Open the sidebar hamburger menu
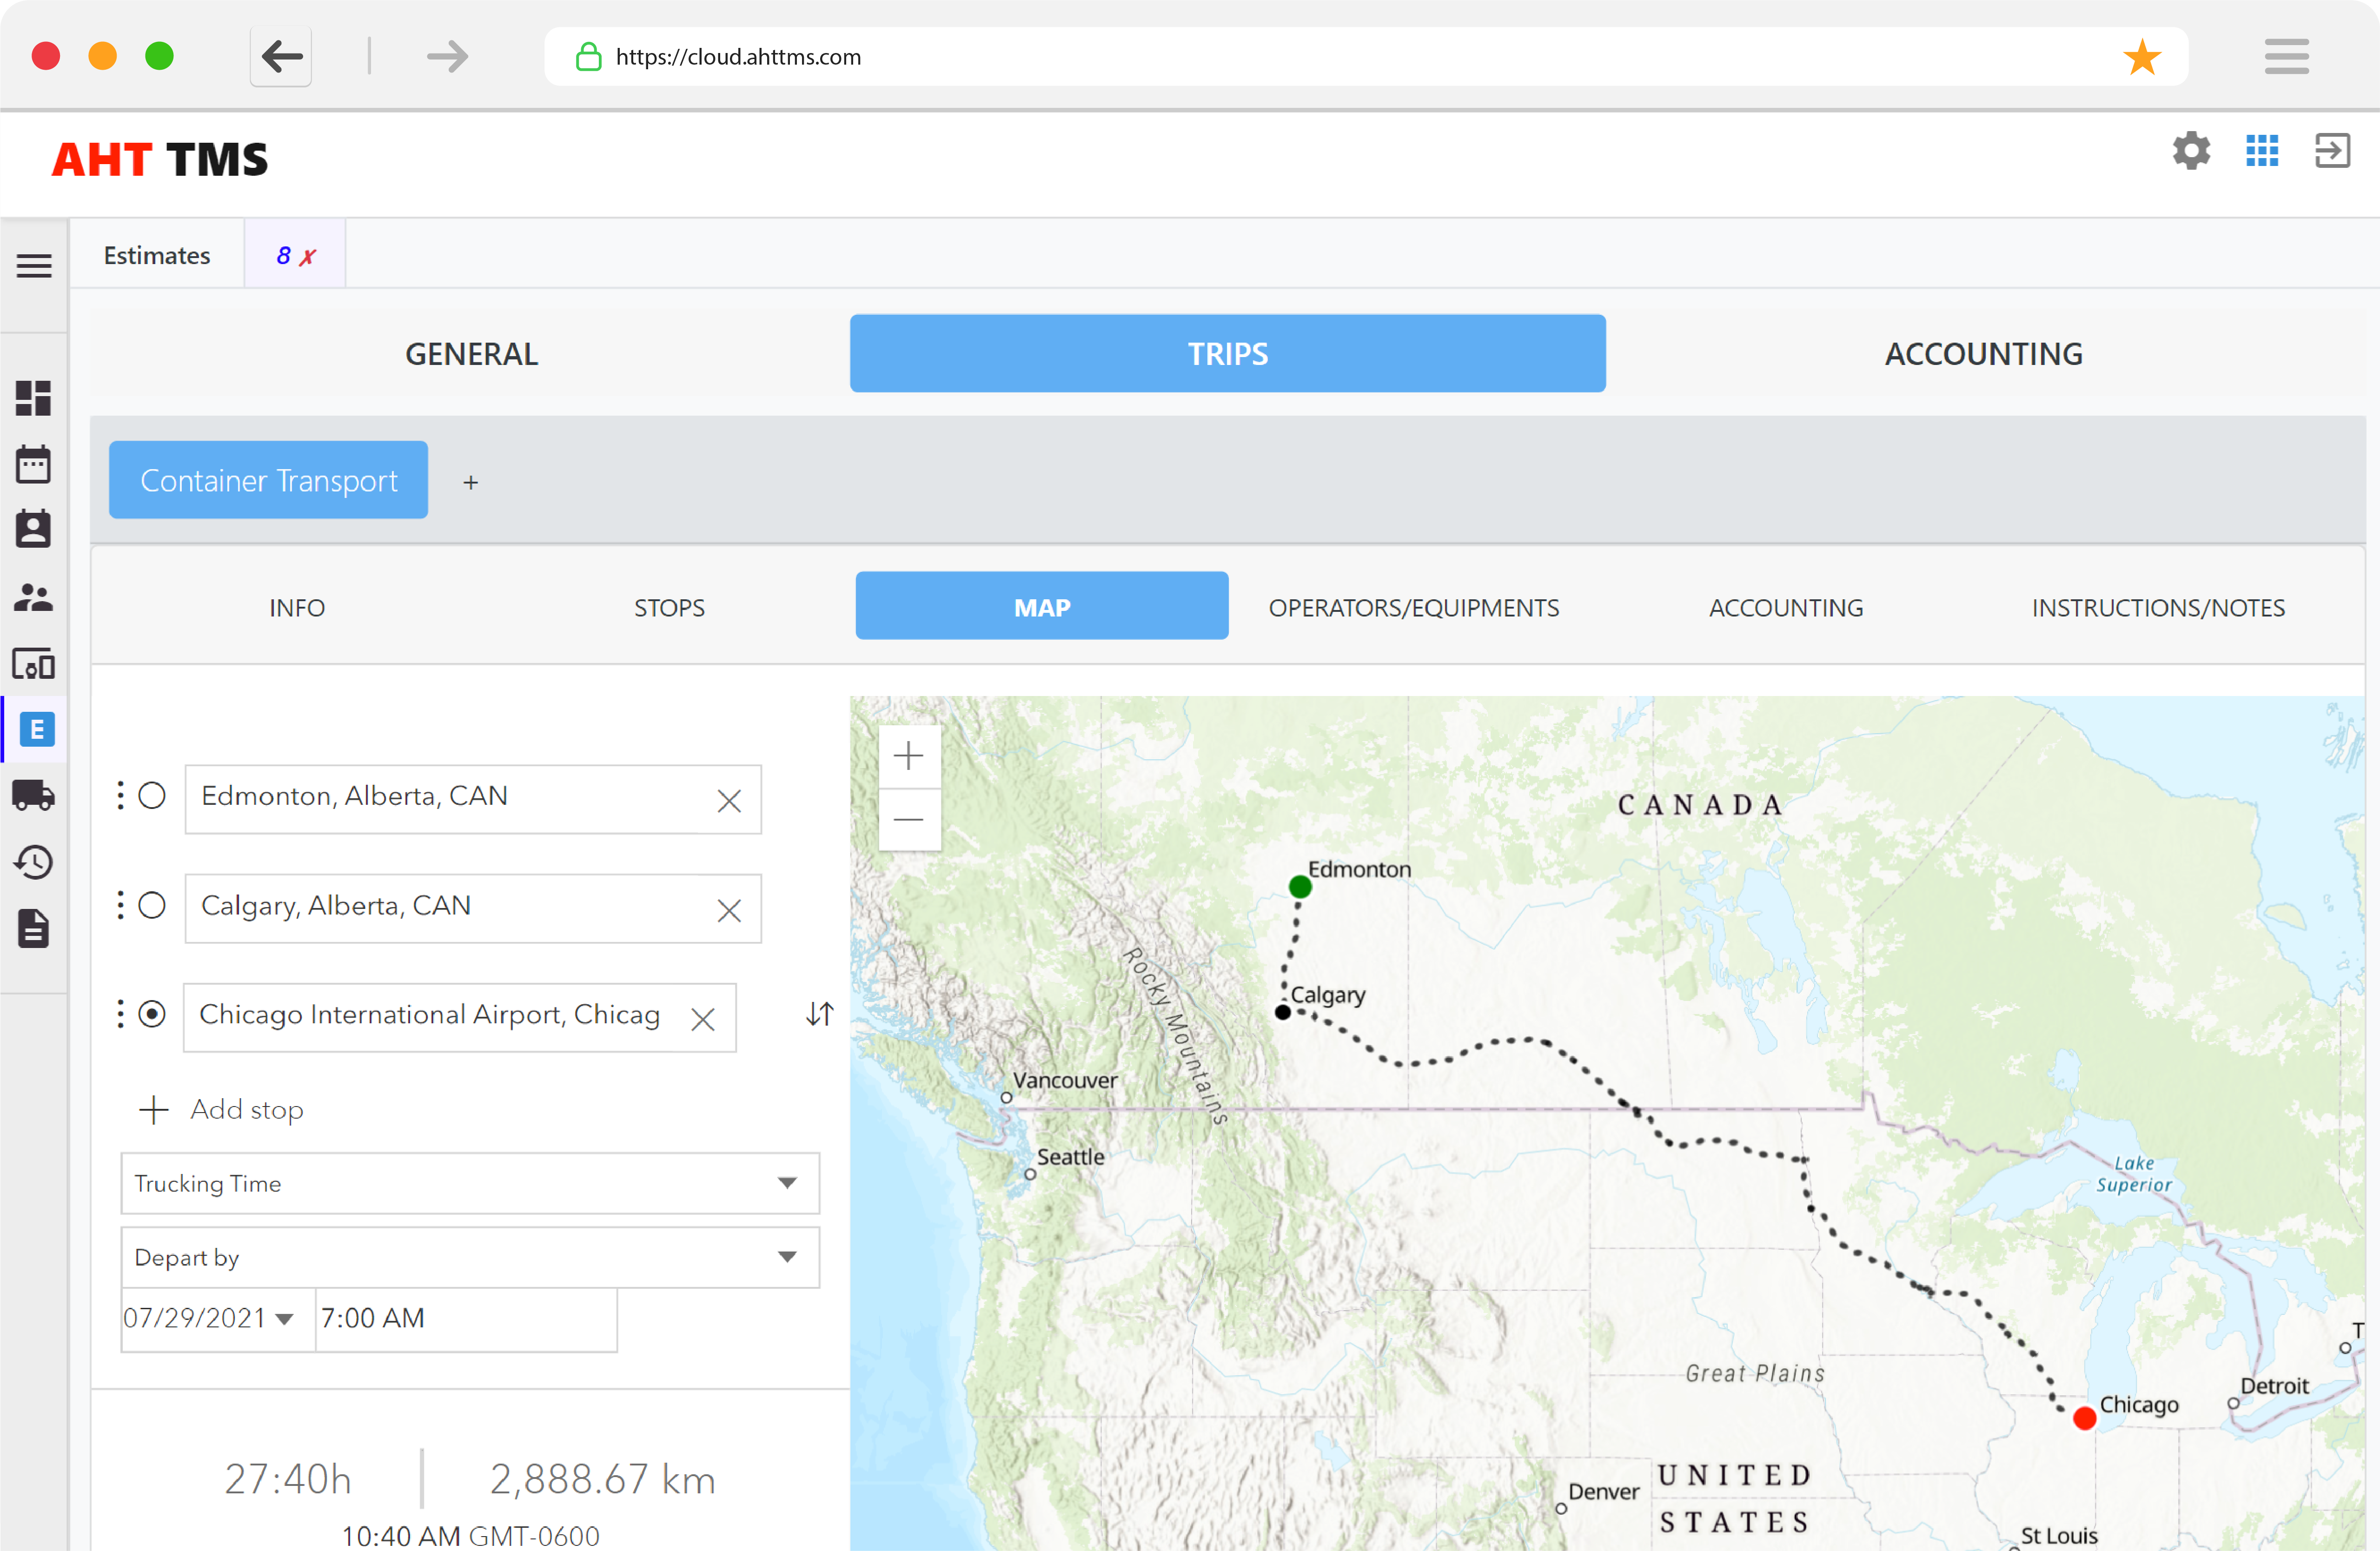The image size is (2380, 1551). click(x=34, y=266)
